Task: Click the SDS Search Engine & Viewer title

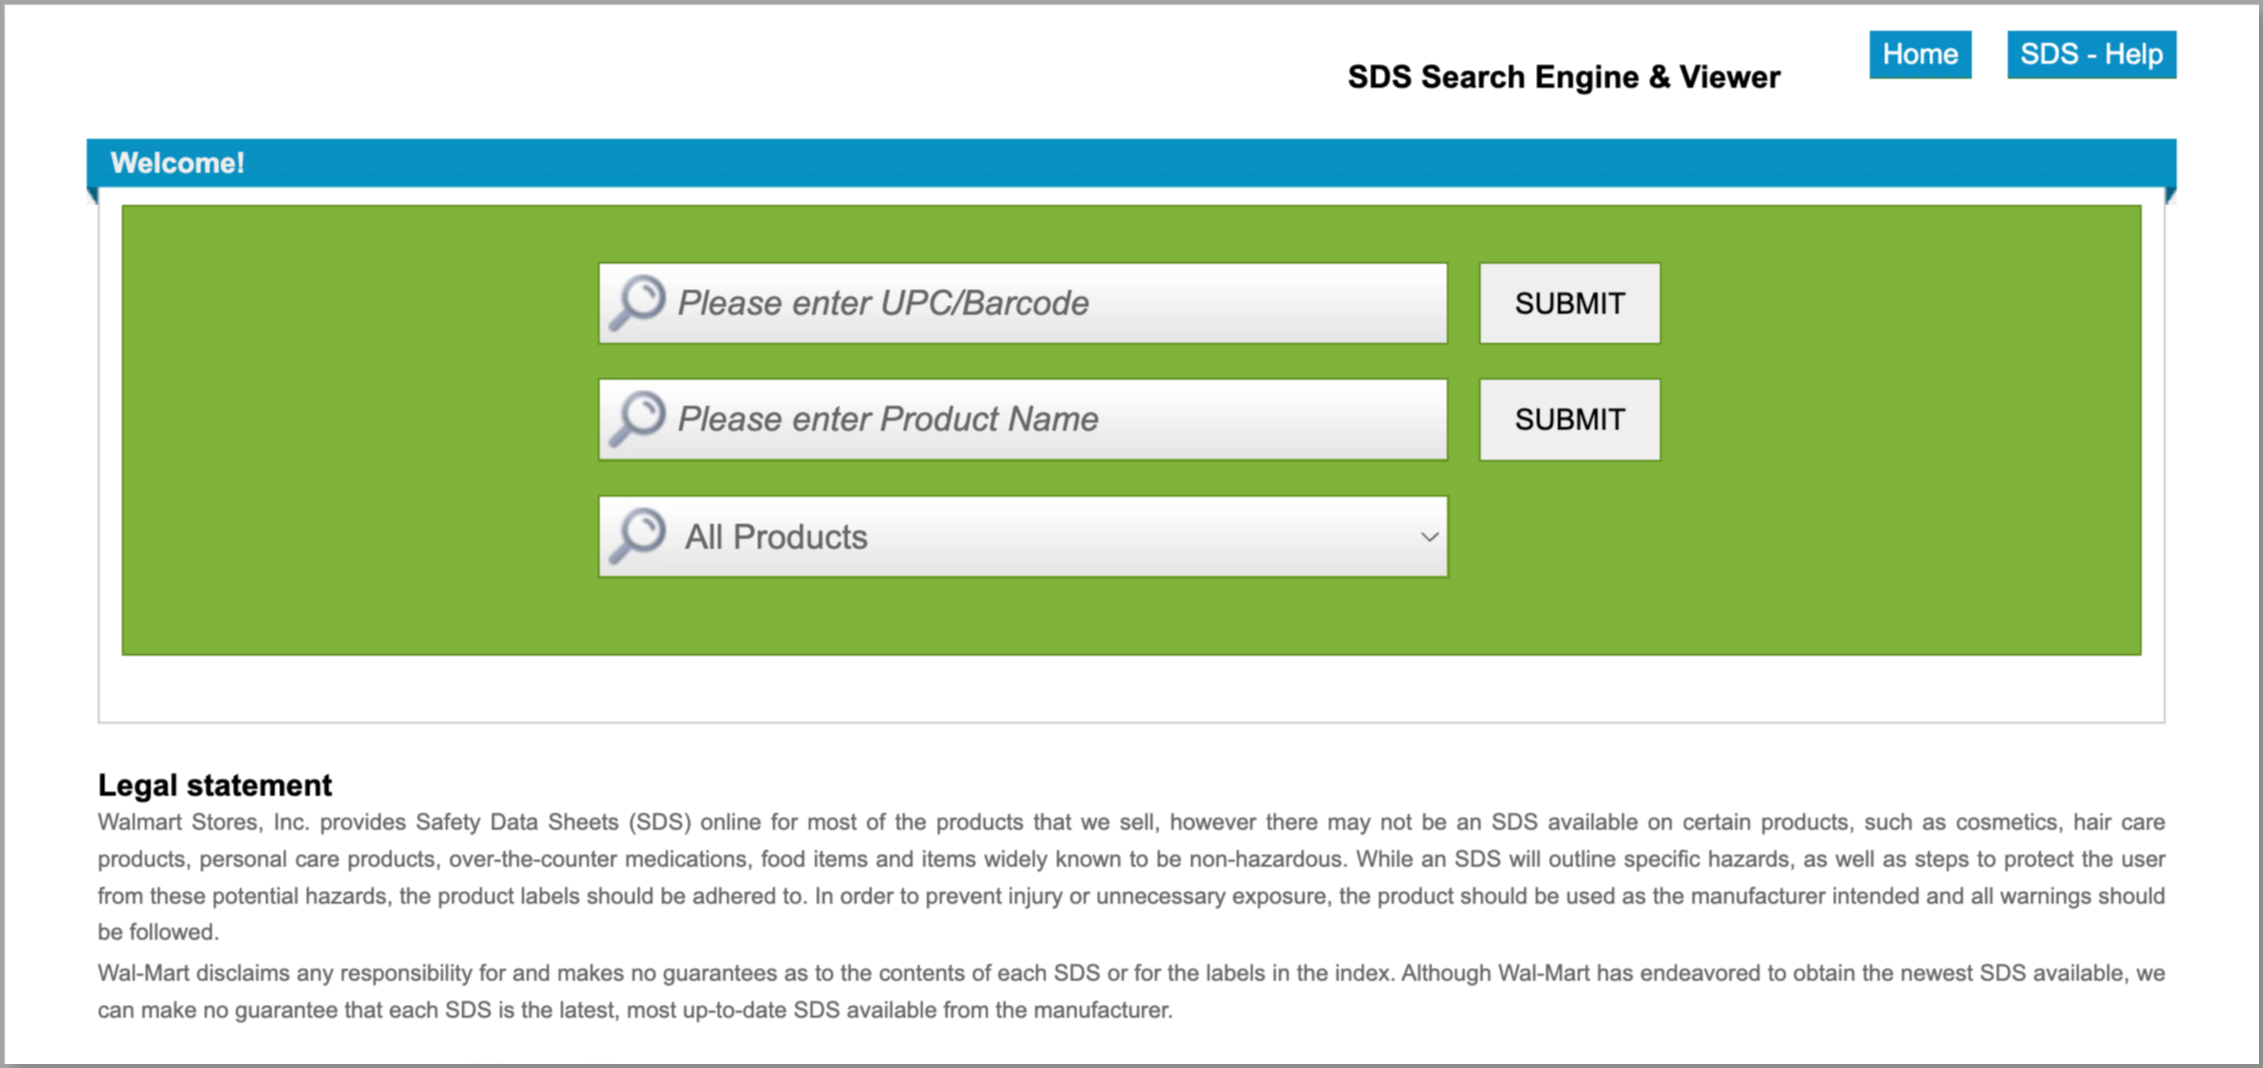Action: tap(1563, 77)
